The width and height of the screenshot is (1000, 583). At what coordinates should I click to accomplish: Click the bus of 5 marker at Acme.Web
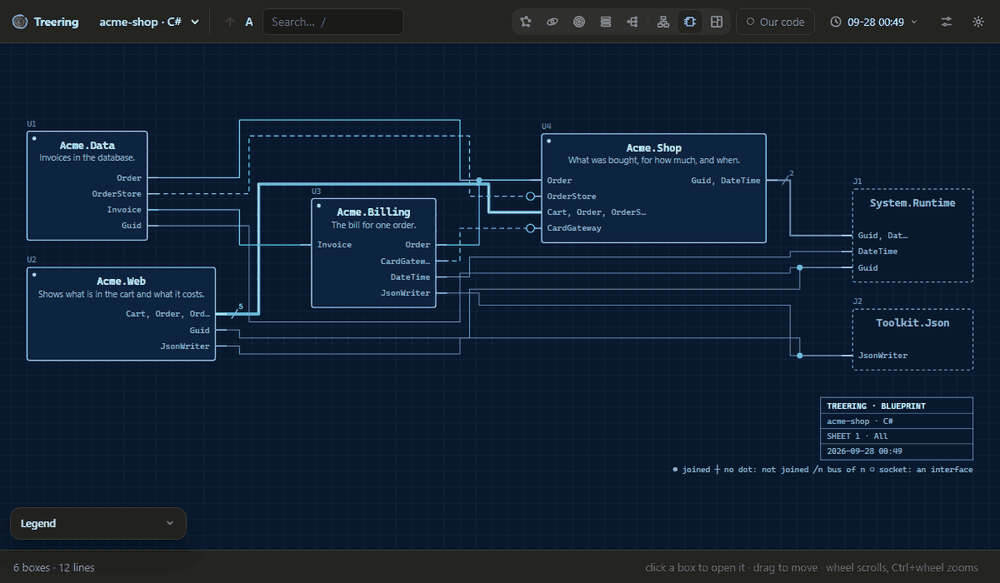point(237,311)
